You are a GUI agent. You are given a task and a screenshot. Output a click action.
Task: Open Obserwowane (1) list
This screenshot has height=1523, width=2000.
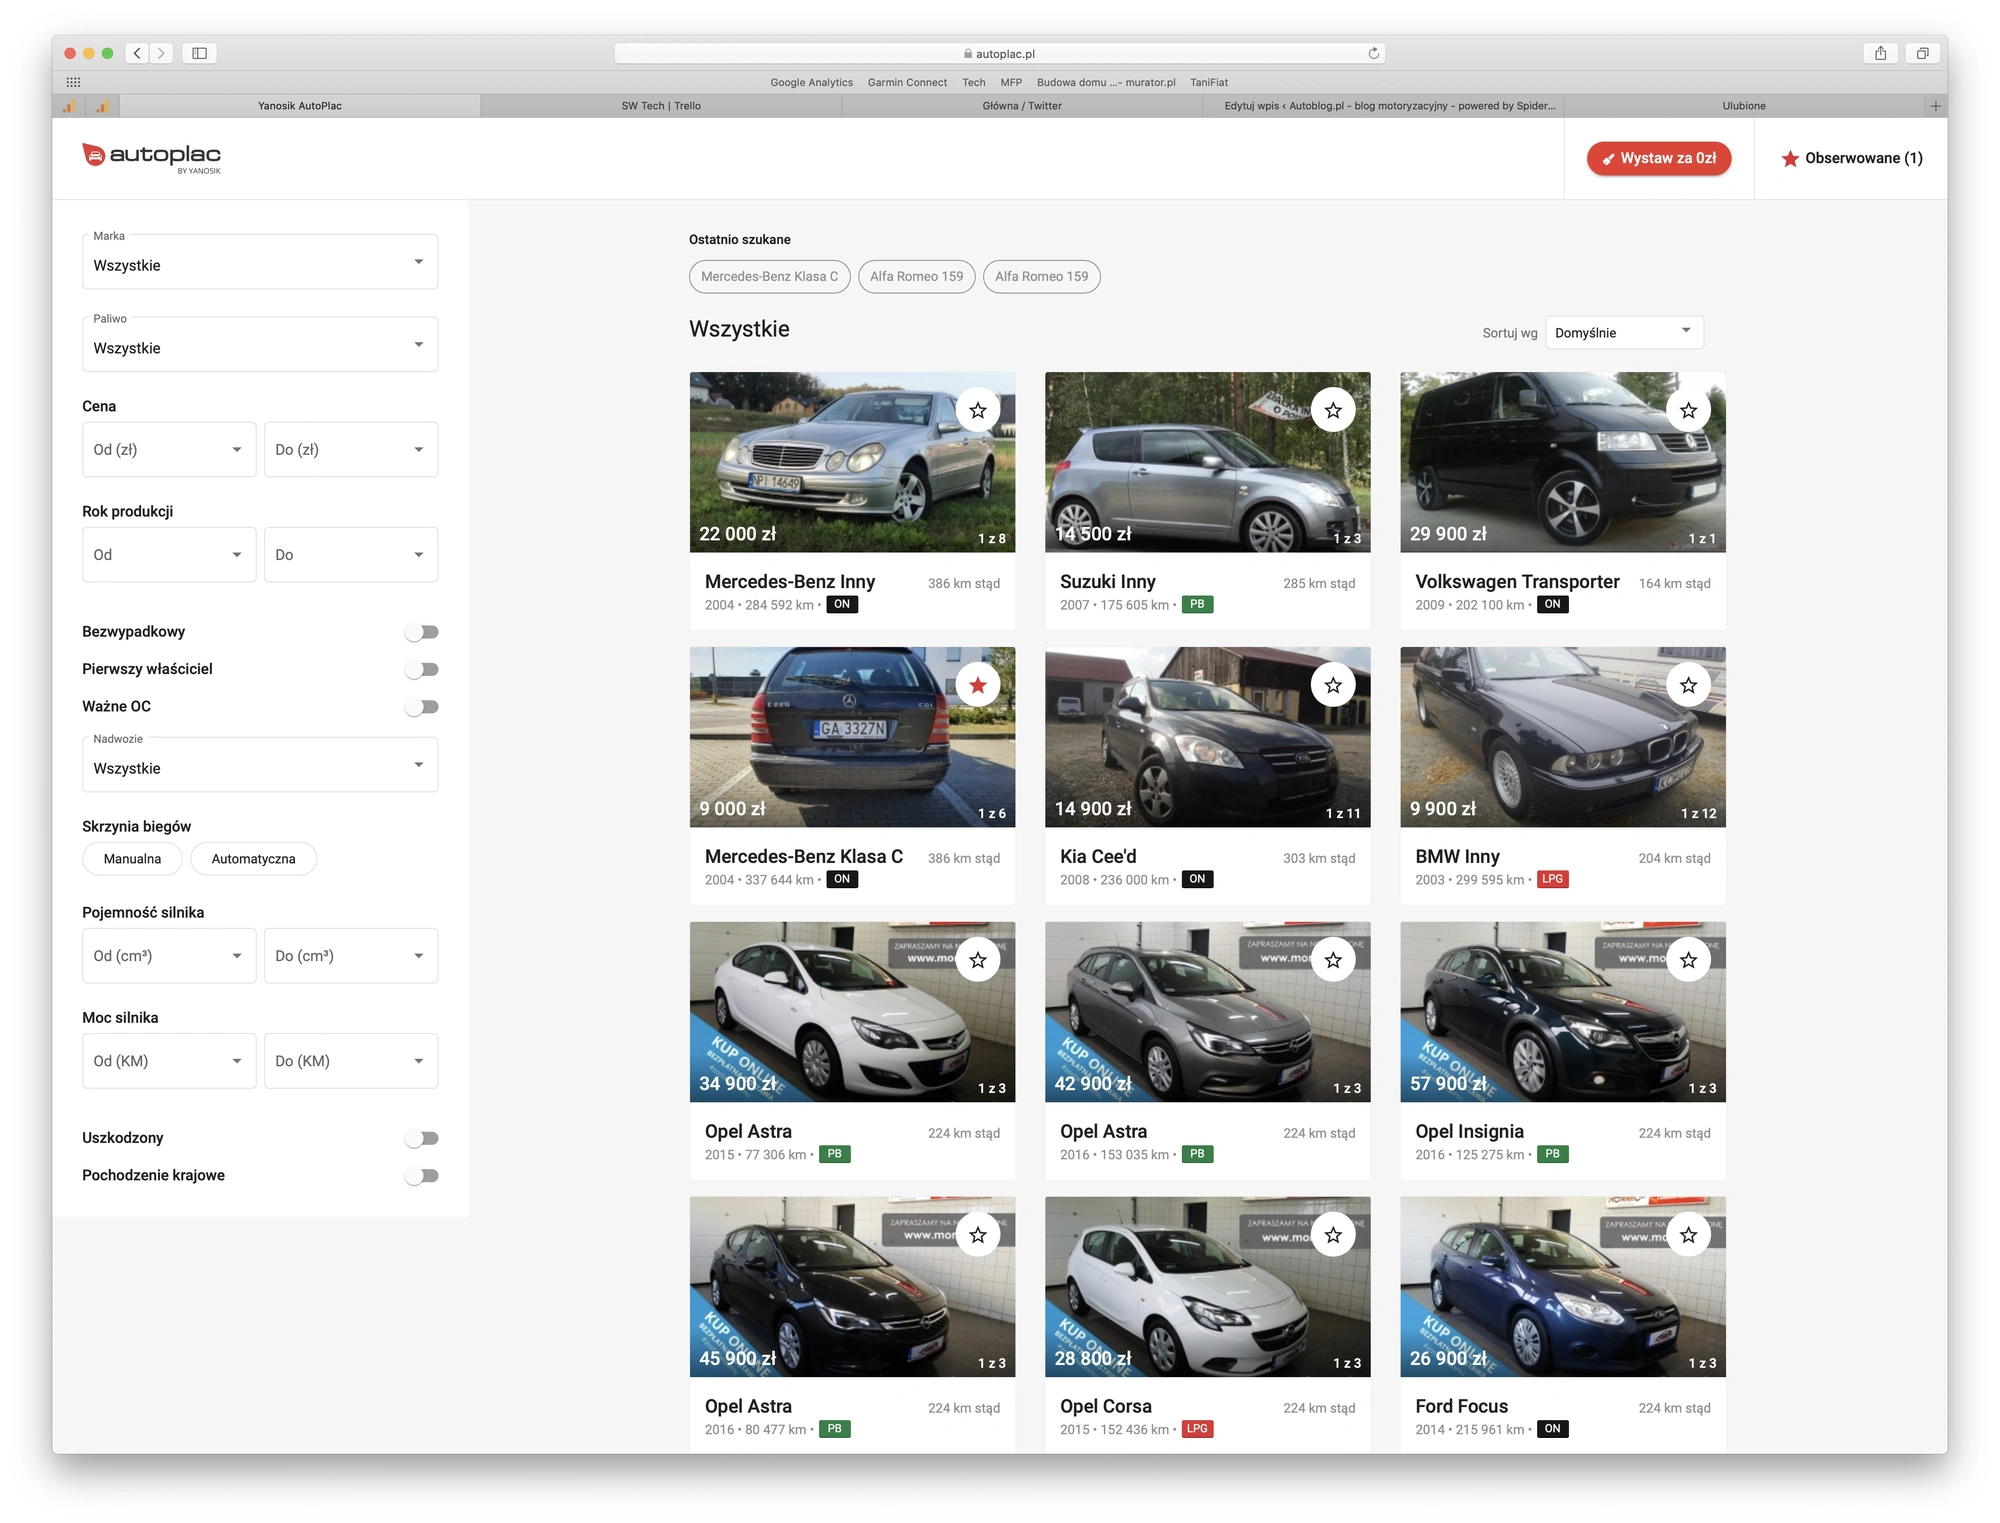tap(1852, 158)
